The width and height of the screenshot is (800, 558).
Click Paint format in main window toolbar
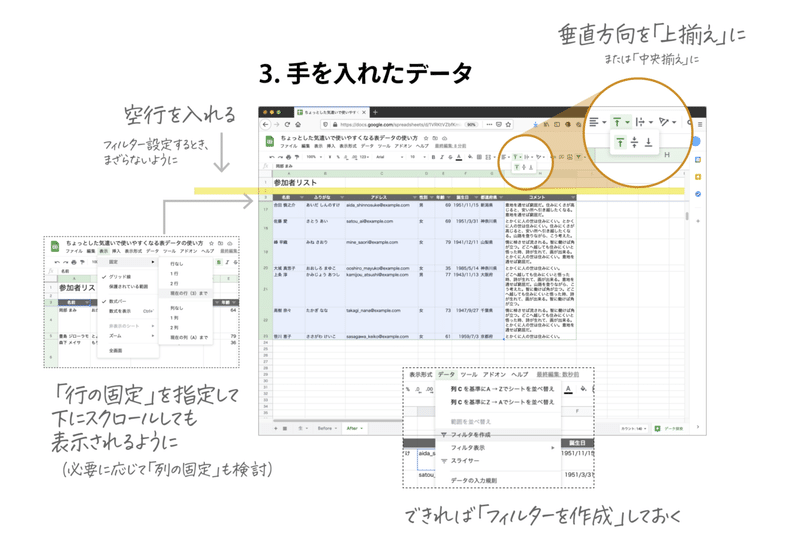pyautogui.click(x=296, y=157)
